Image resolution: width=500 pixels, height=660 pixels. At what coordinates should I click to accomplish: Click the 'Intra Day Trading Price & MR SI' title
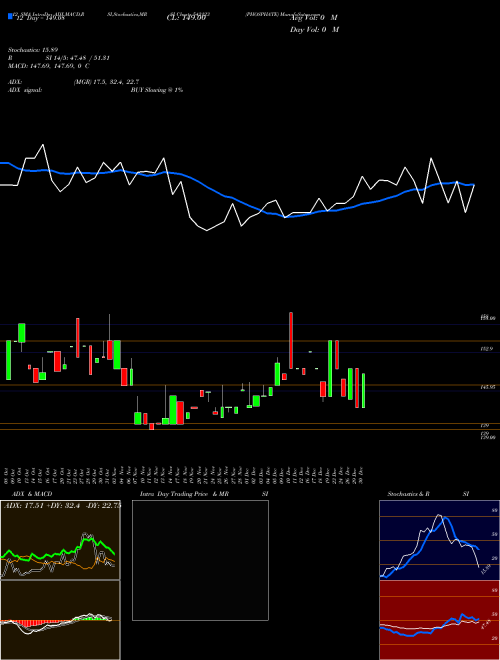(204, 494)
